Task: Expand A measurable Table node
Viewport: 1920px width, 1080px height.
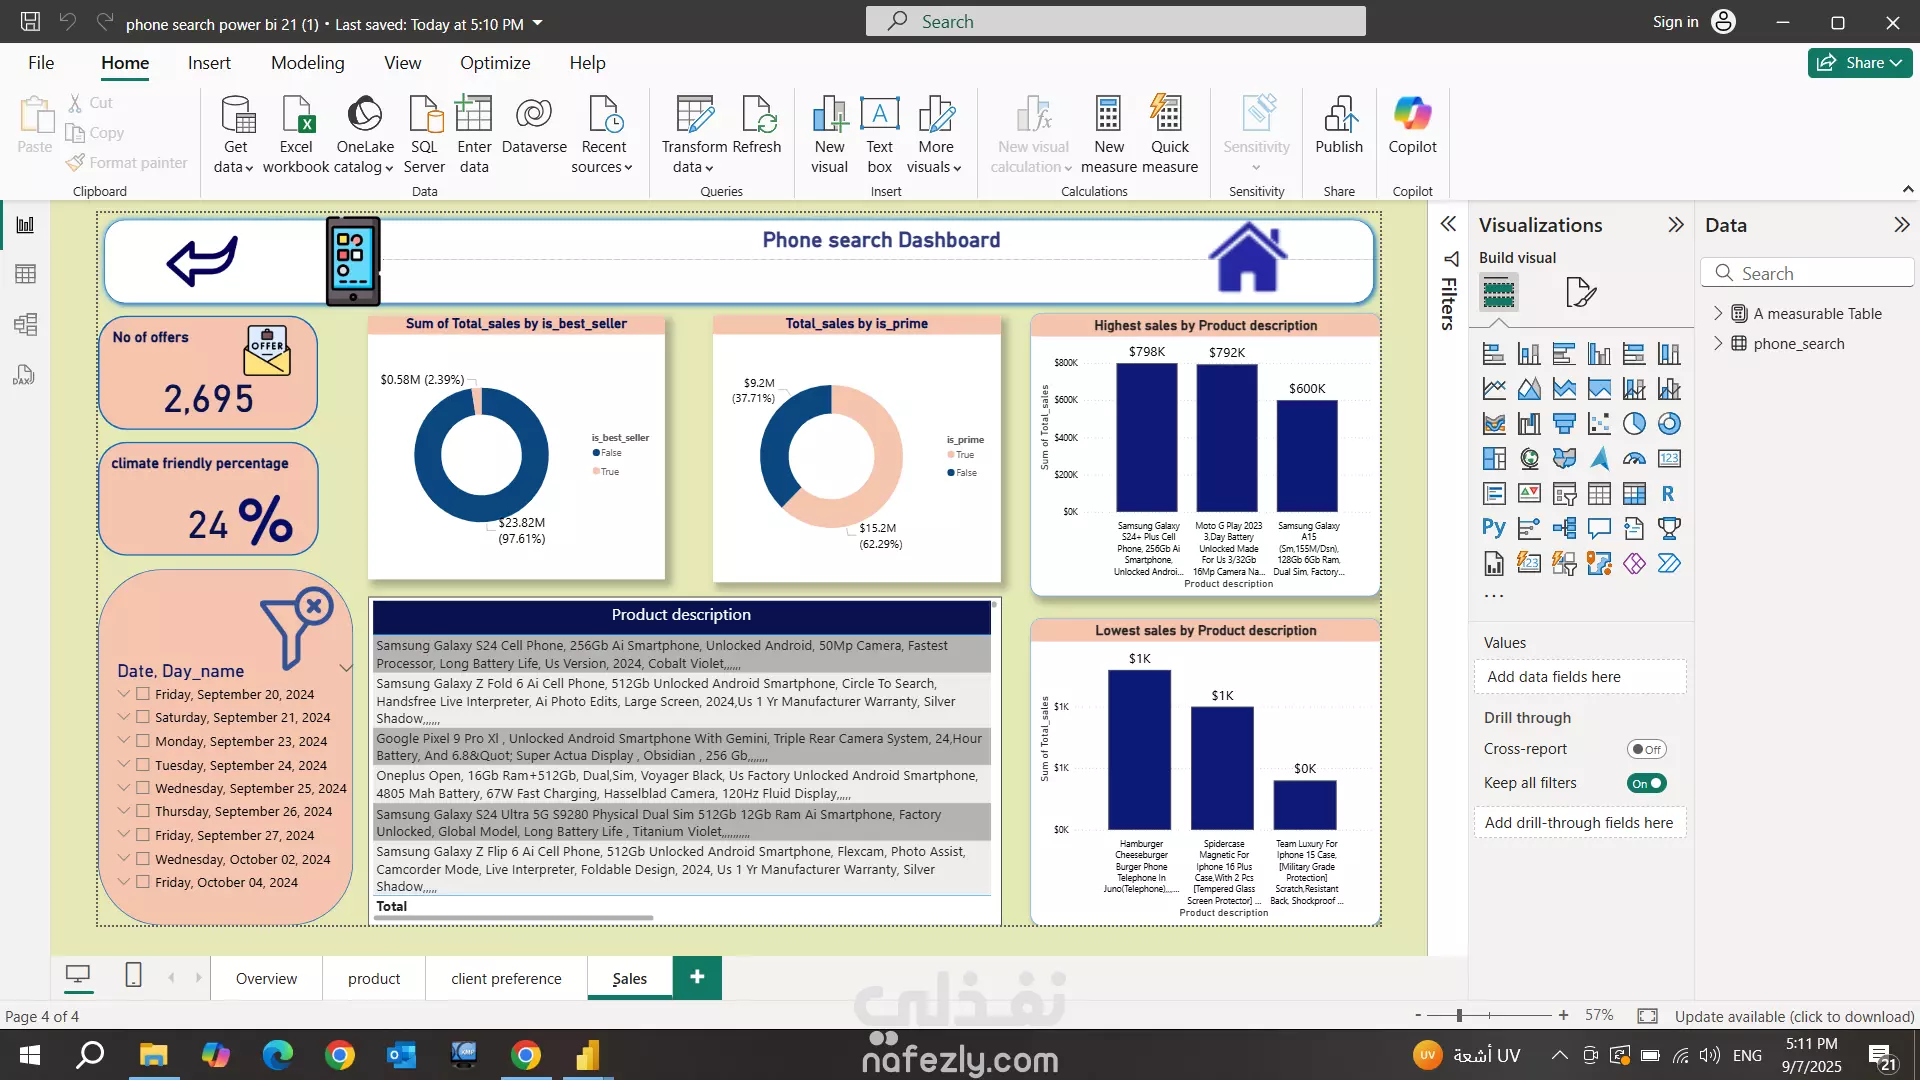Action: click(x=1718, y=313)
